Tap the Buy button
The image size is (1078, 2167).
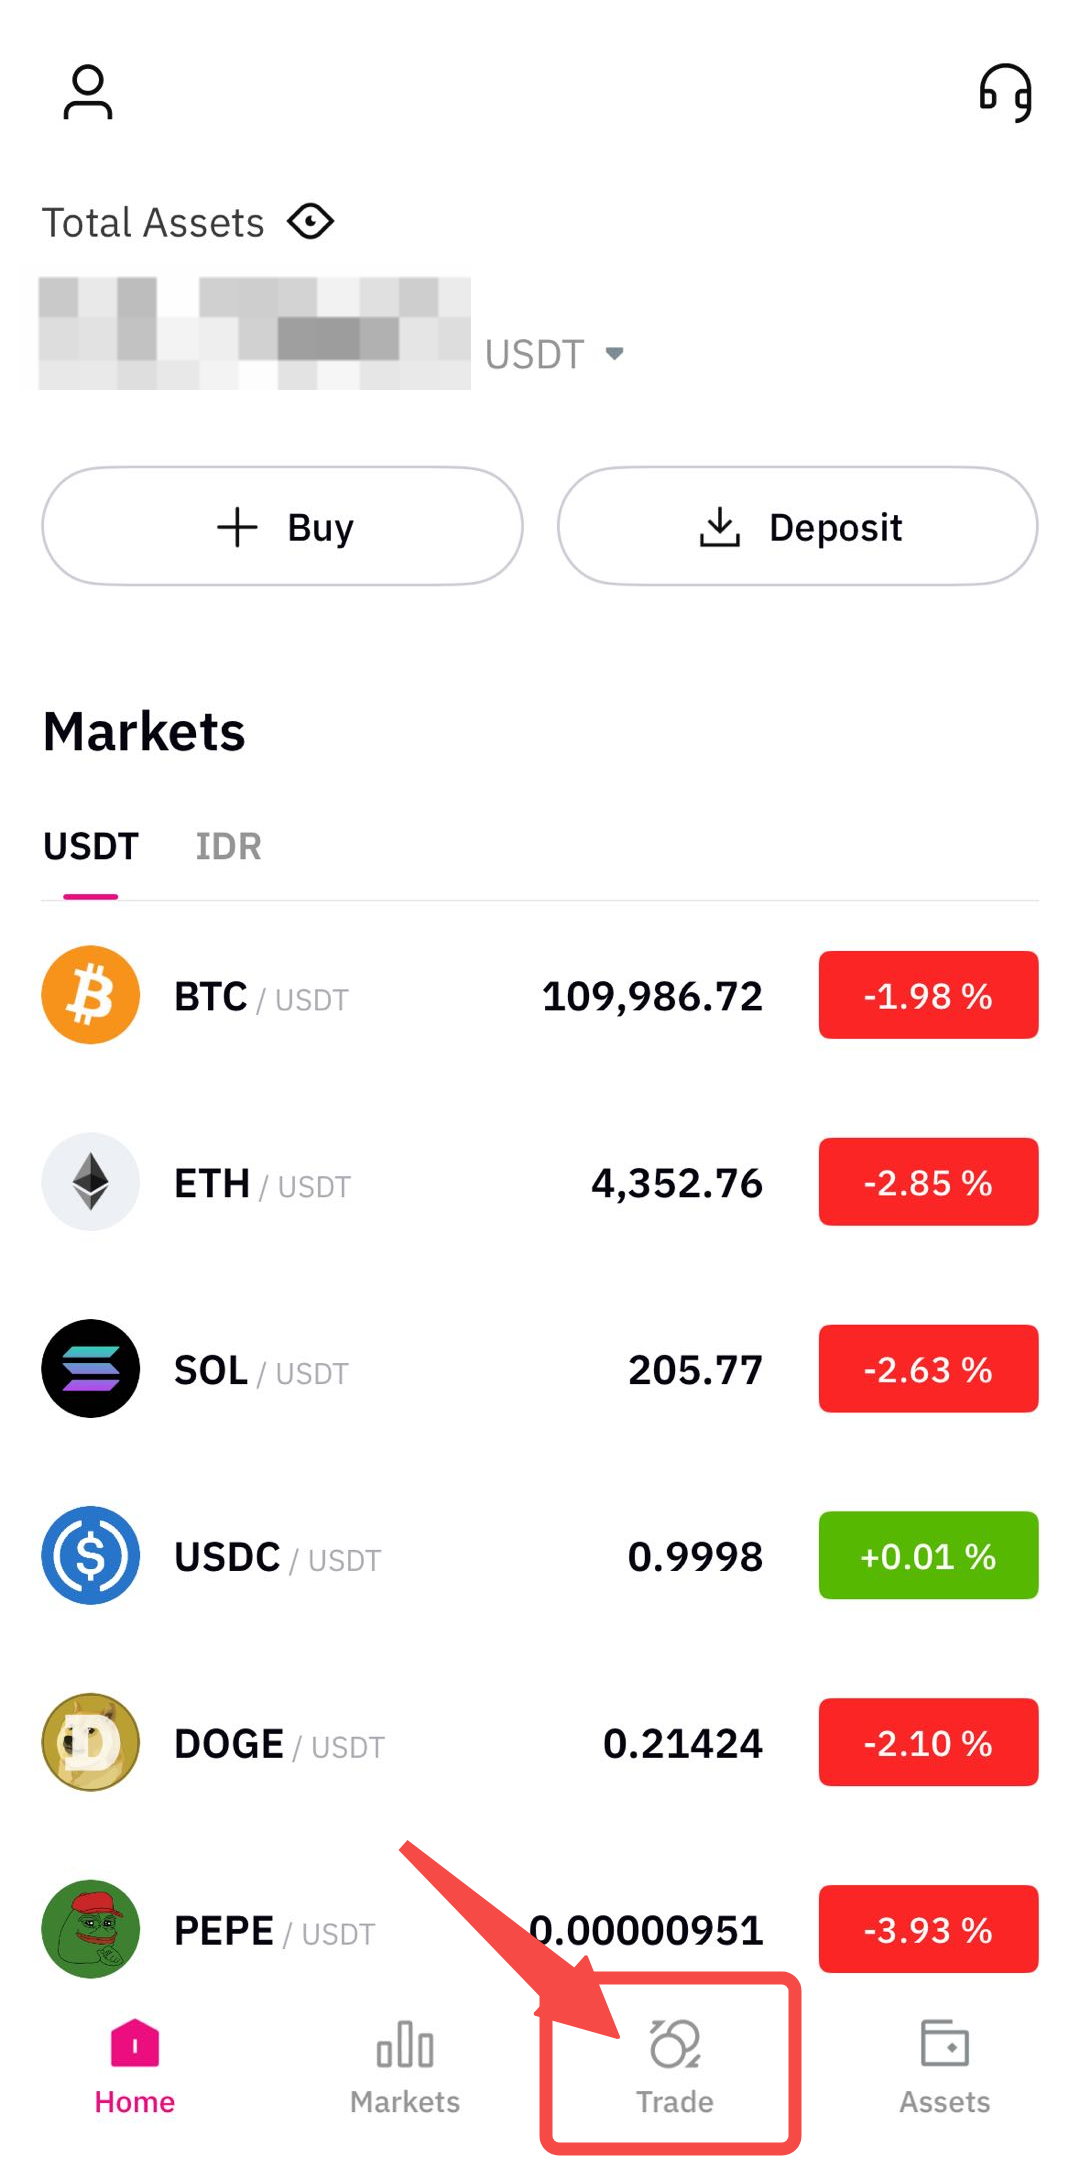pos(283,526)
